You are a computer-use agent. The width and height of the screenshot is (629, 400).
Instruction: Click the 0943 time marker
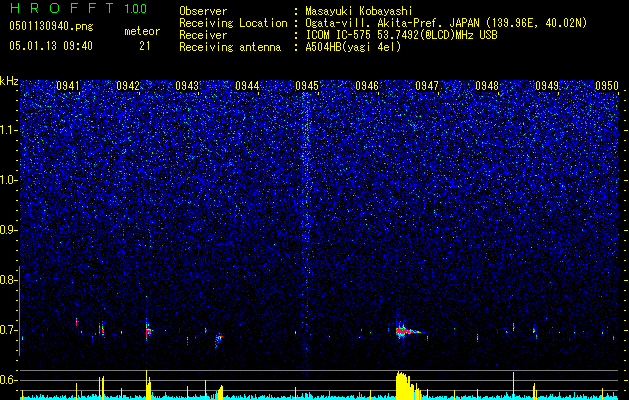point(187,86)
